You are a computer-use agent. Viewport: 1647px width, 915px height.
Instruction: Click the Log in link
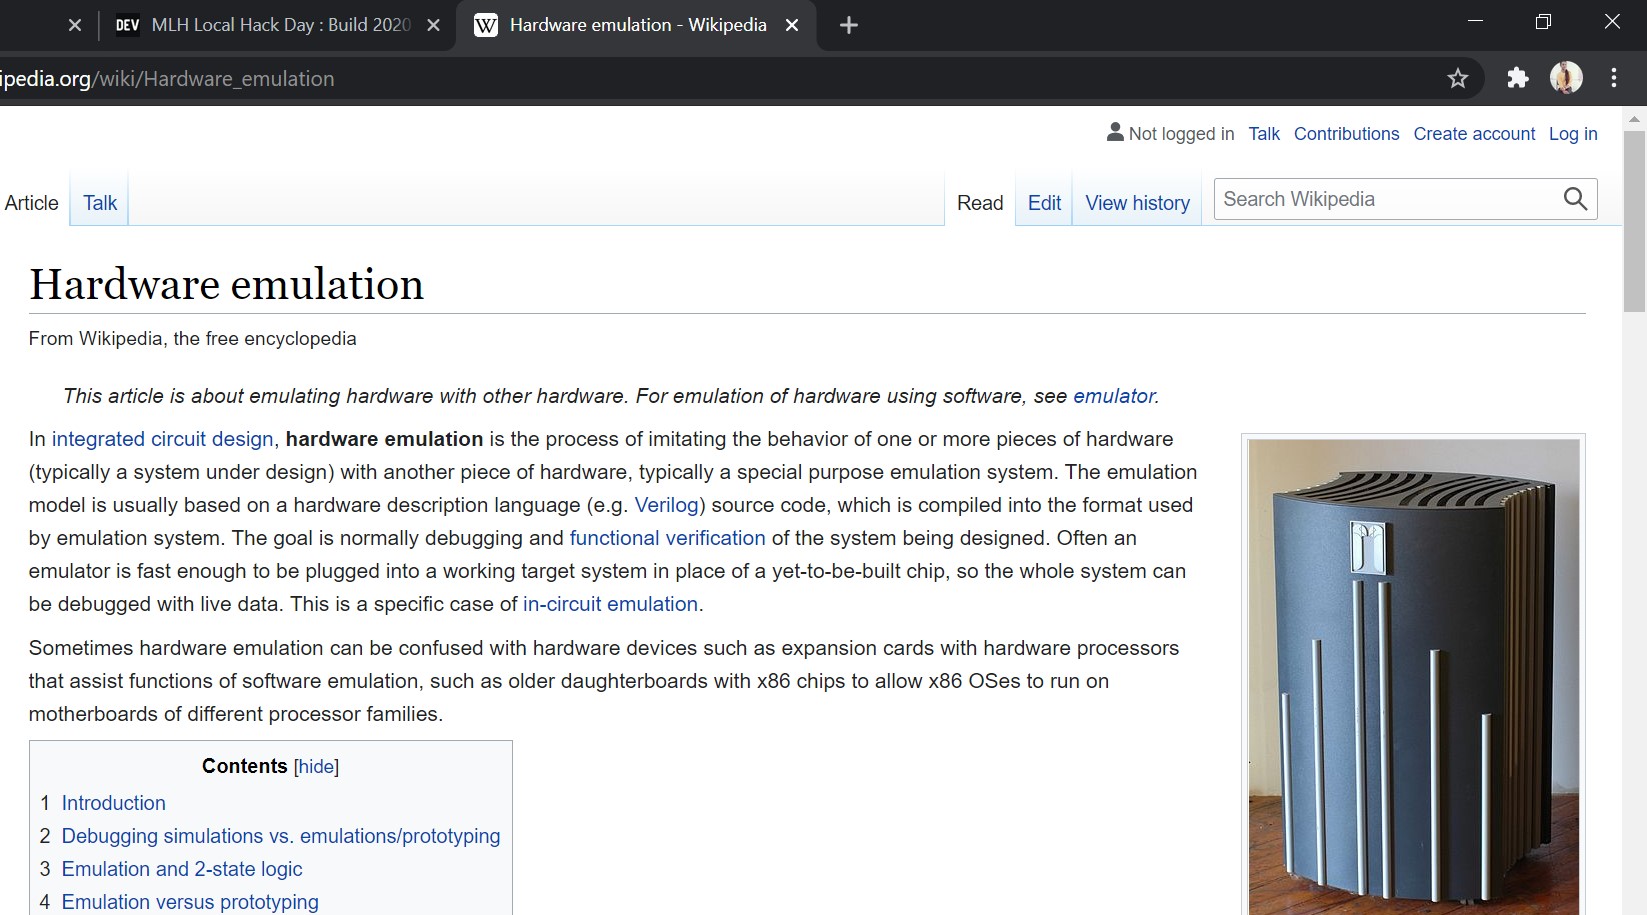pos(1573,134)
